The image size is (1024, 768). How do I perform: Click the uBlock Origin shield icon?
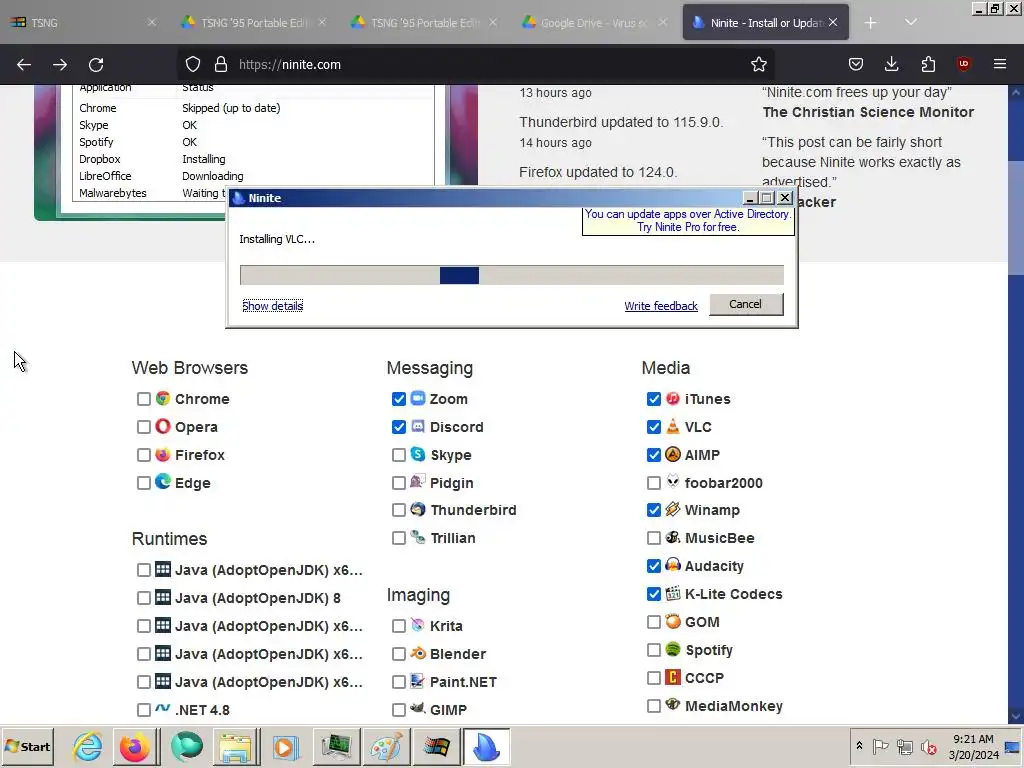pyautogui.click(x=963, y=64)
